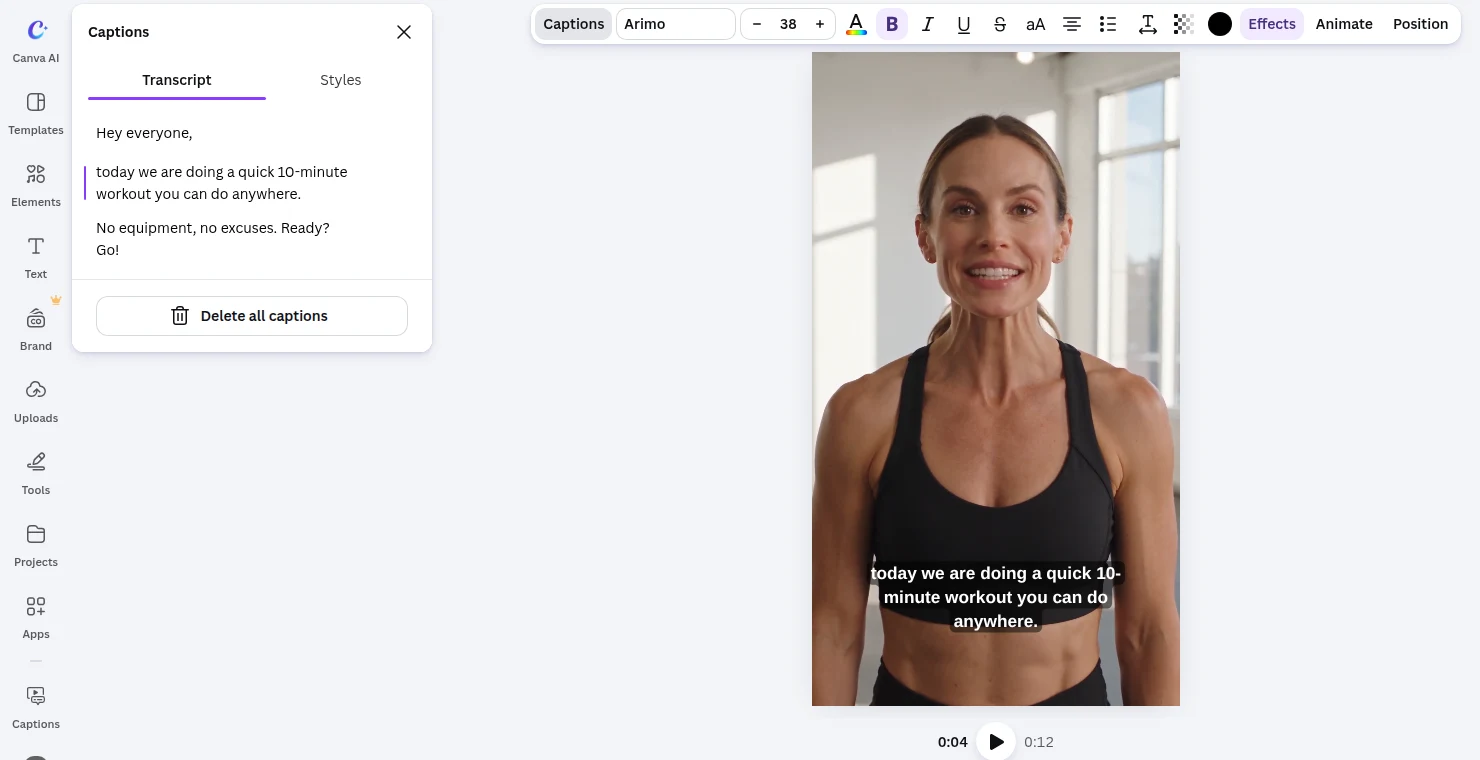Viewport: 1480px width, 760px height.
Task: Switch to the Styles tab
Action: click(x=341, y=80)
